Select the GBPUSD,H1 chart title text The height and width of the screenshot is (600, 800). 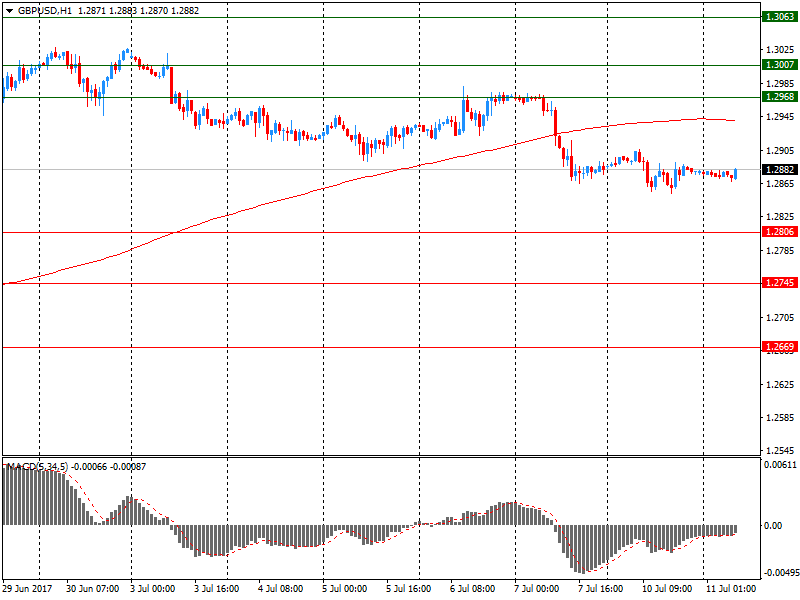45,11
